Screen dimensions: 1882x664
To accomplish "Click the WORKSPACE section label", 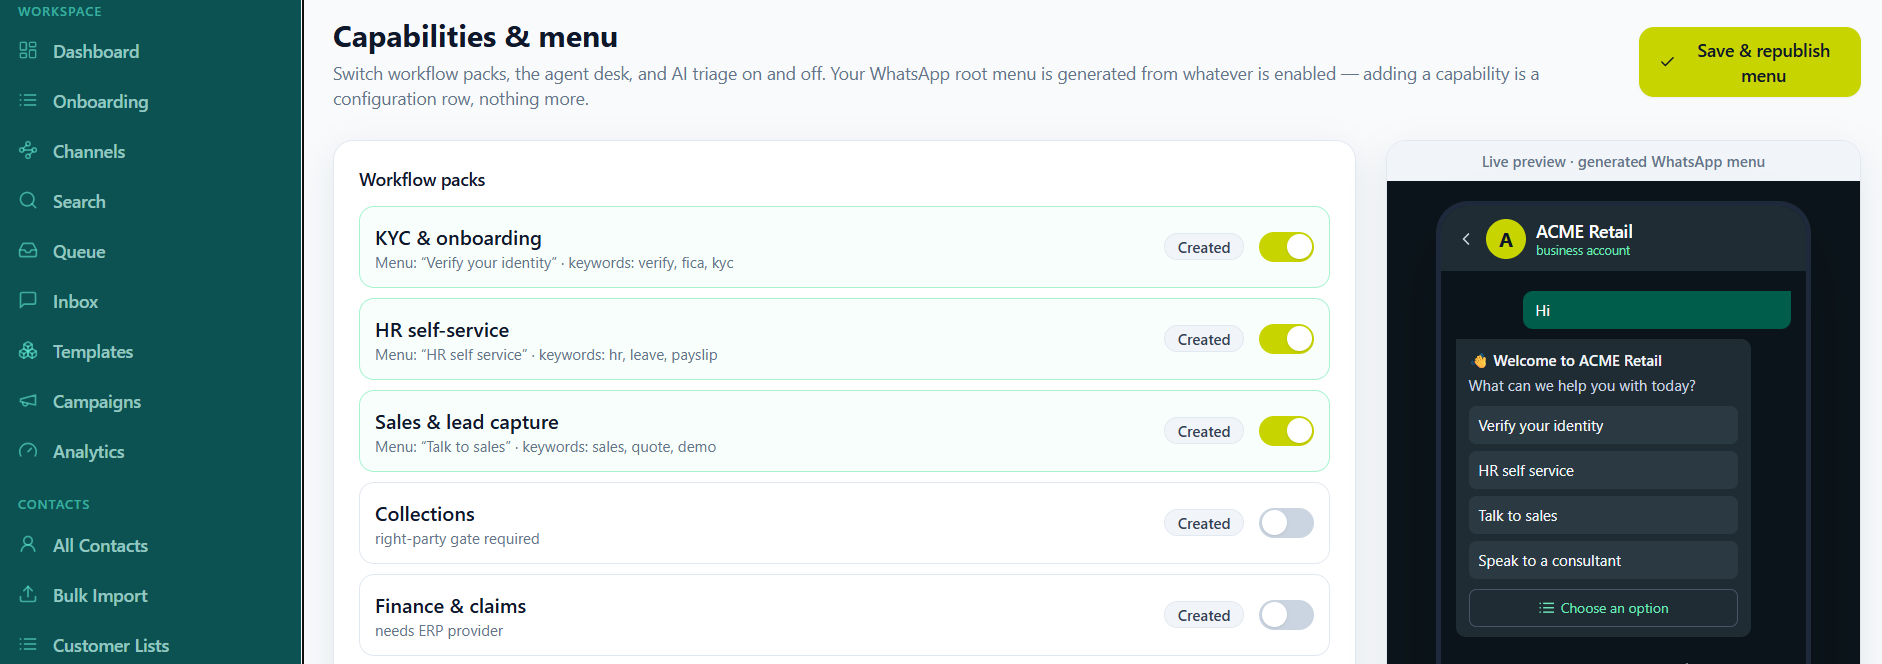I will click(60, 12).
